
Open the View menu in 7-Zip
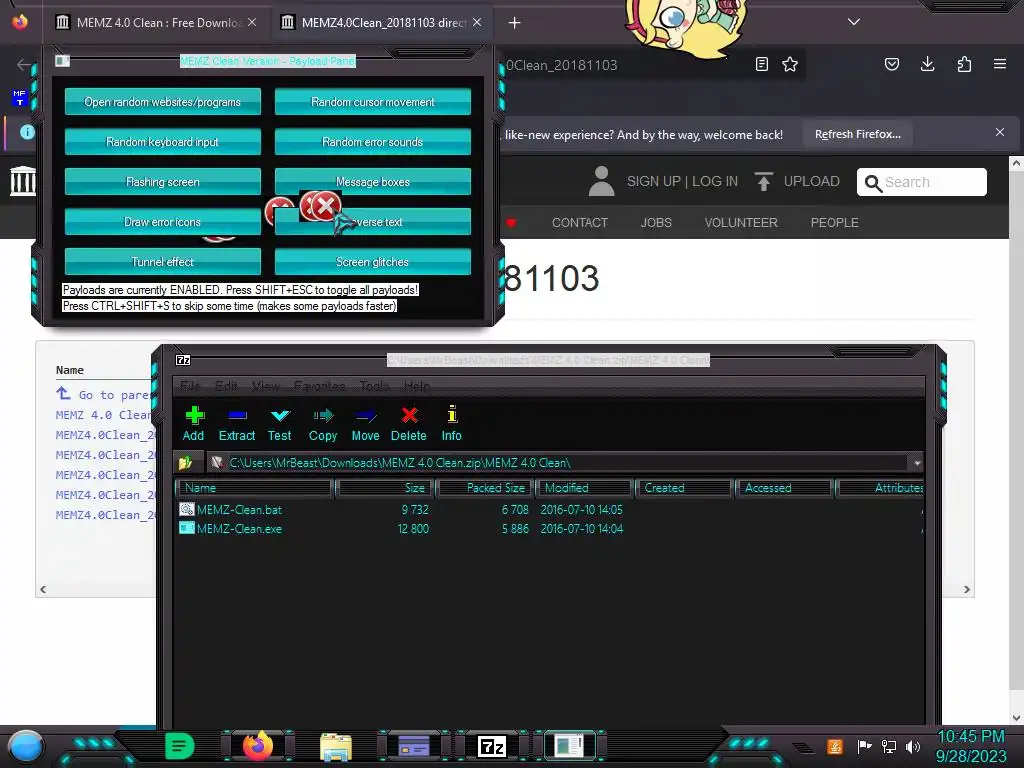[x=265, y=386]
